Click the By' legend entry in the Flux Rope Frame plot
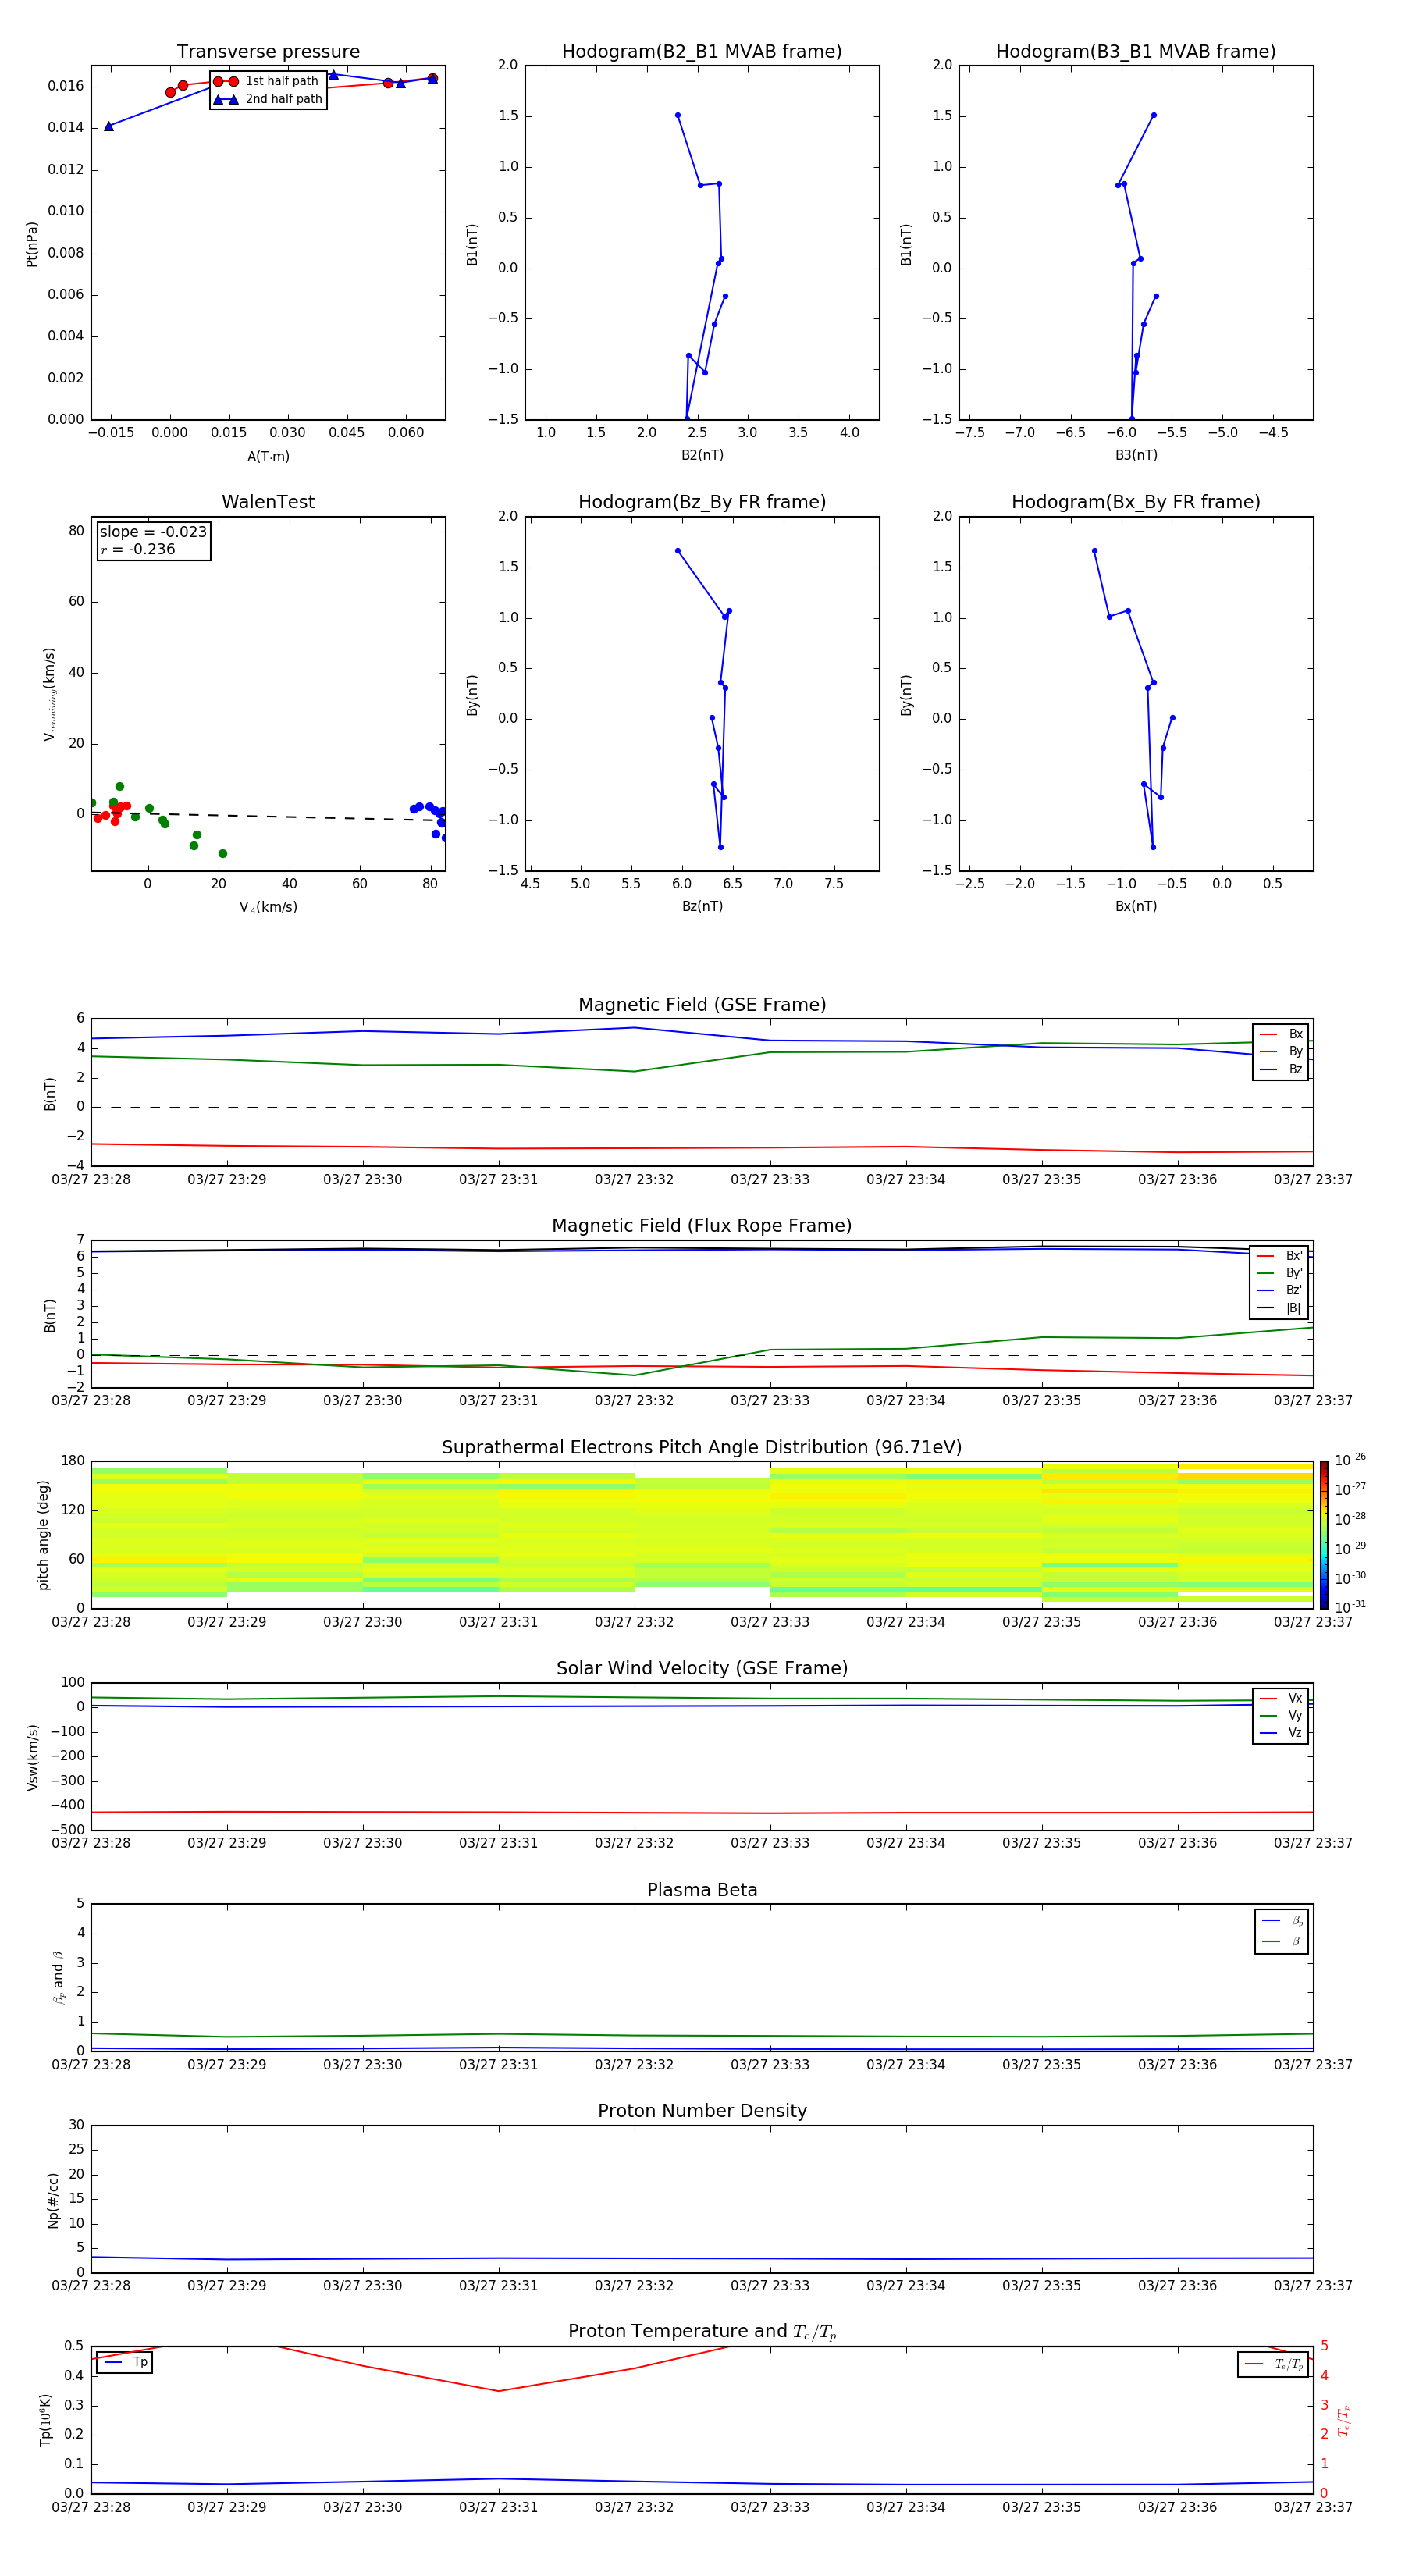This screenshot has width=1405, height=2576. pyautogui.click(x=1280, y=1273)
